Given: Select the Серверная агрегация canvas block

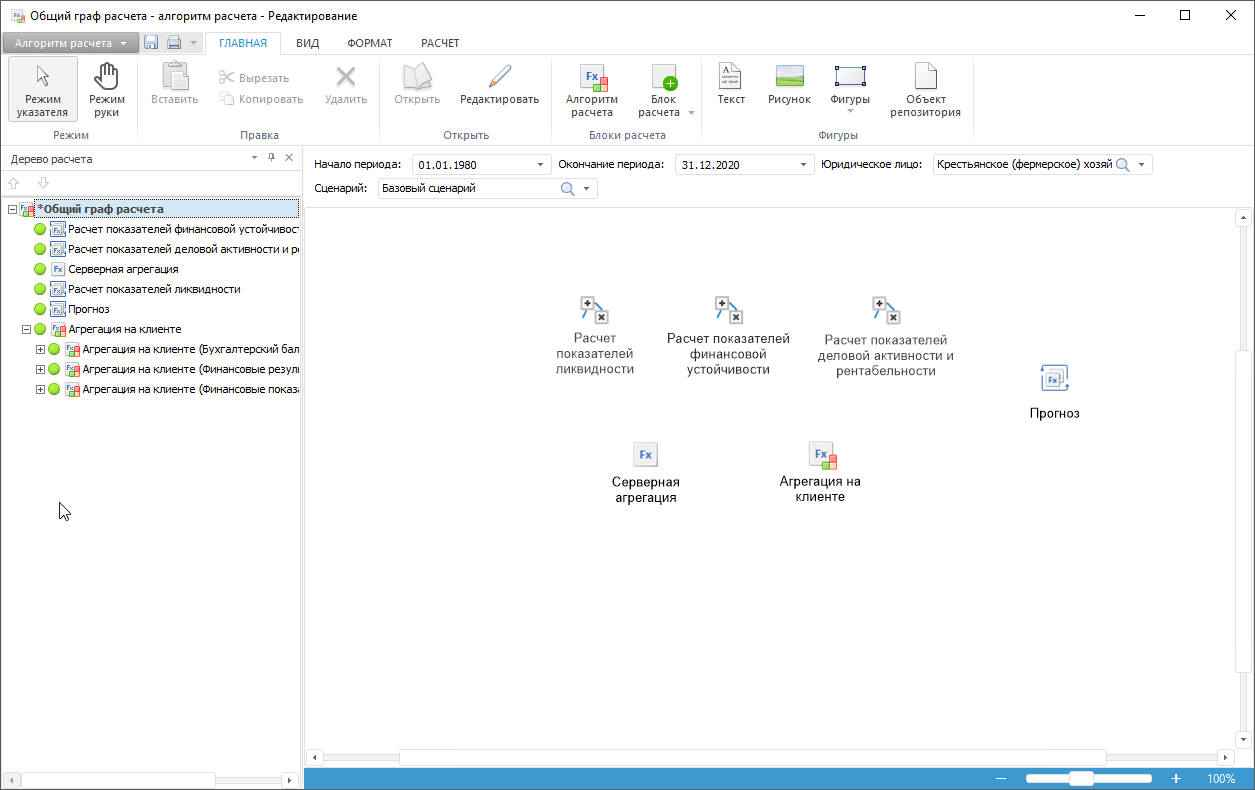Looking at the screenshot, I should 645,472.
